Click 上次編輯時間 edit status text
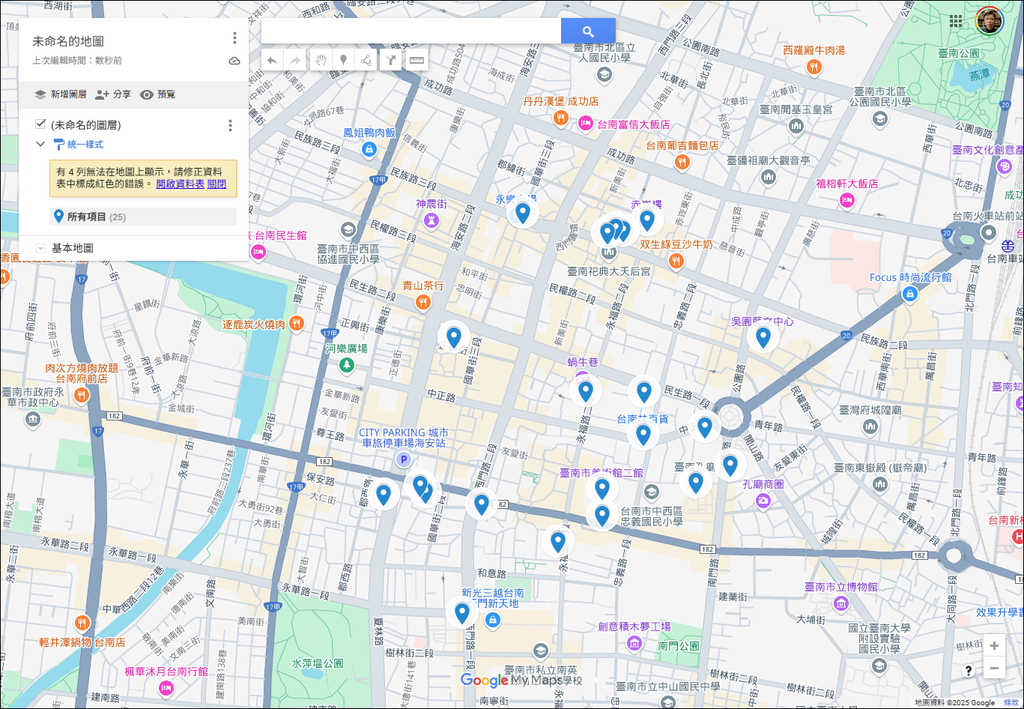1024x709 pixels. pyautogui.click(x=77, y=61)
